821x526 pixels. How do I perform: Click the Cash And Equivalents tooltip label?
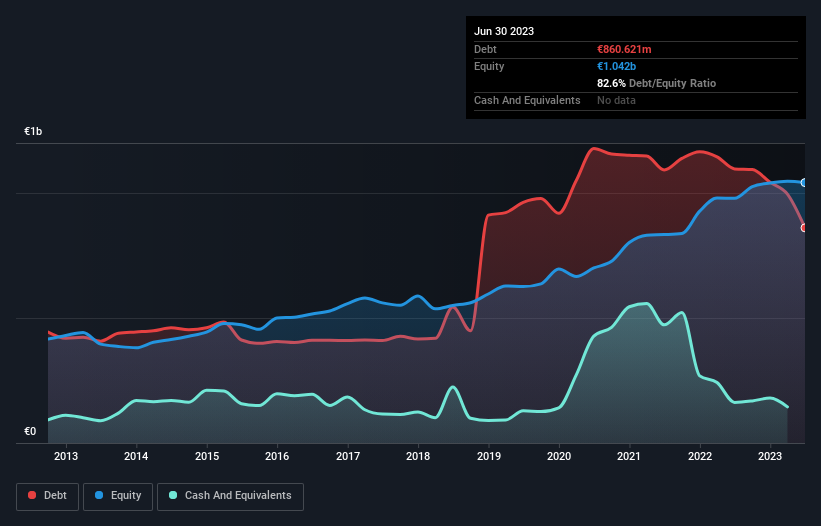[x=527, y=100]
